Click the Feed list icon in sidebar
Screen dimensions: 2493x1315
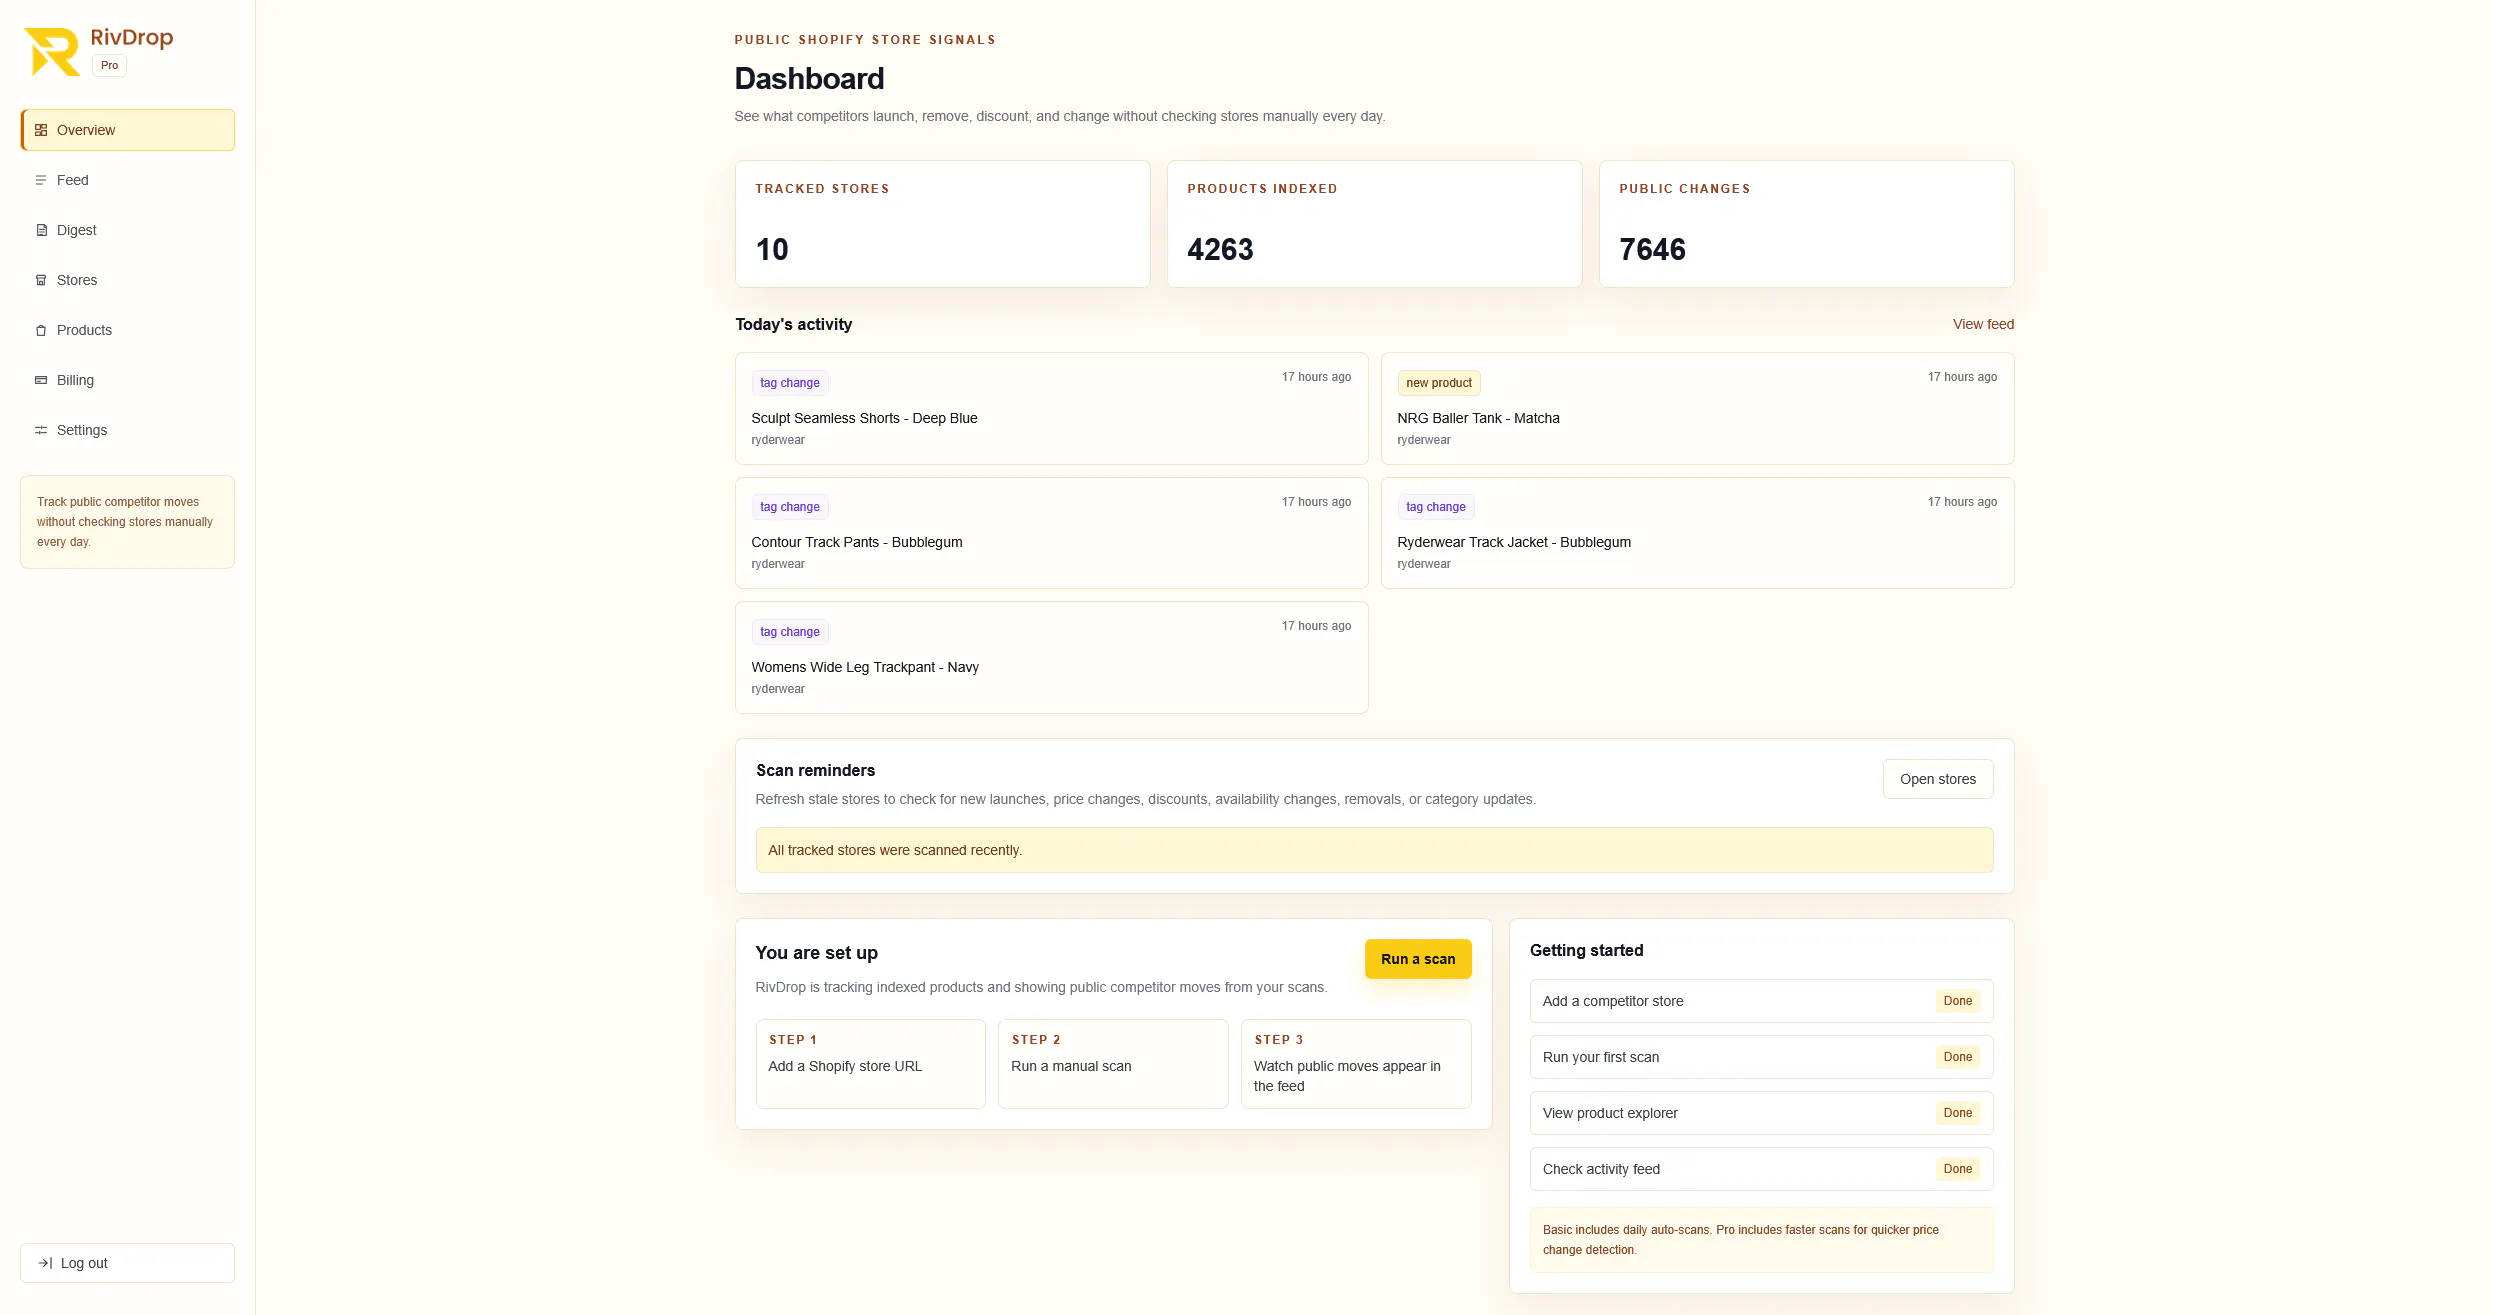(41, 180)
